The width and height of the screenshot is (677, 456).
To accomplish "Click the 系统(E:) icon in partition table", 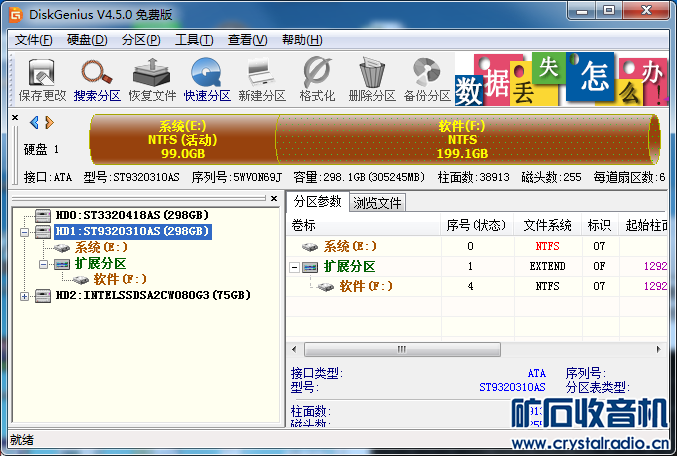I will click(x=310, y=247).
